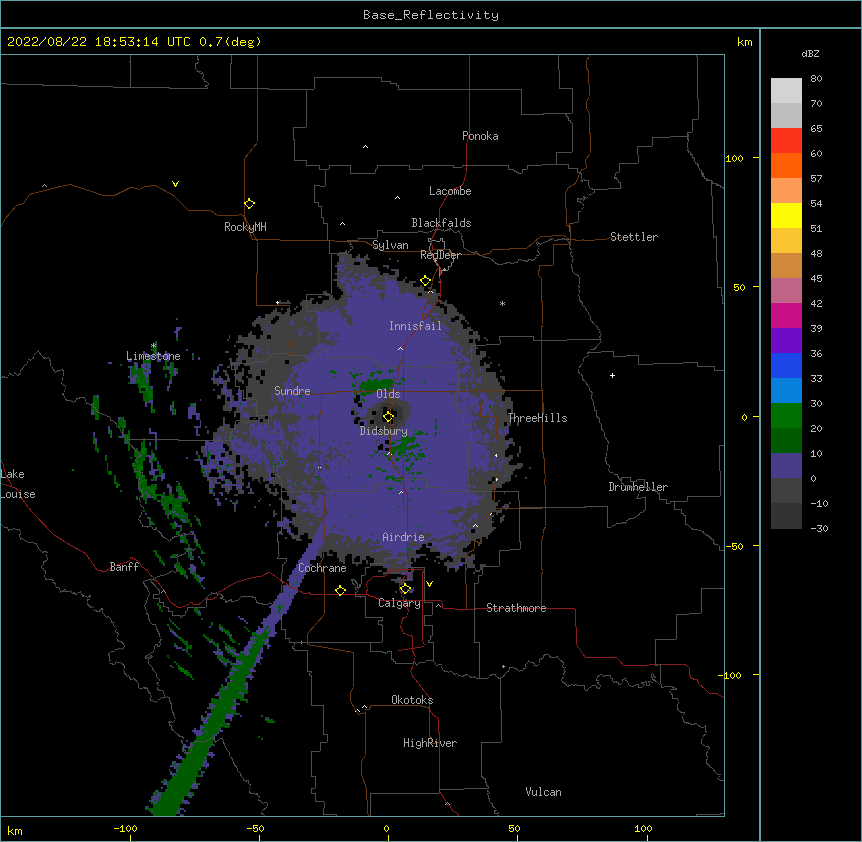This screenshot has width=862, height=842.
Task: Click the Sylvan label
Action: (390, 245)
